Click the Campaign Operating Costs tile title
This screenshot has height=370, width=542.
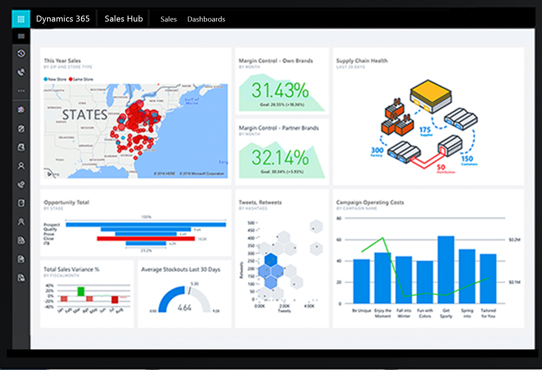370,202
